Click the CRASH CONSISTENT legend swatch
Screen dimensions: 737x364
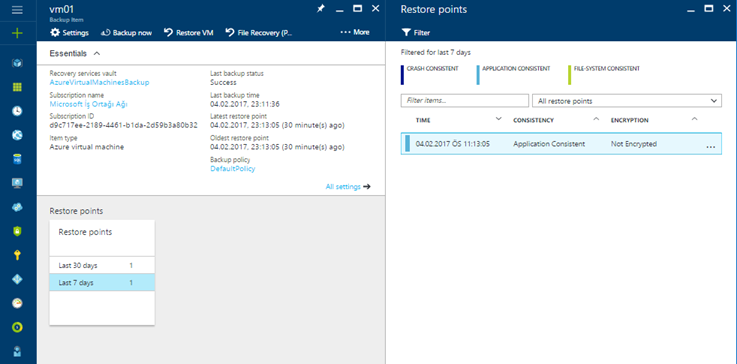point(402,75)
